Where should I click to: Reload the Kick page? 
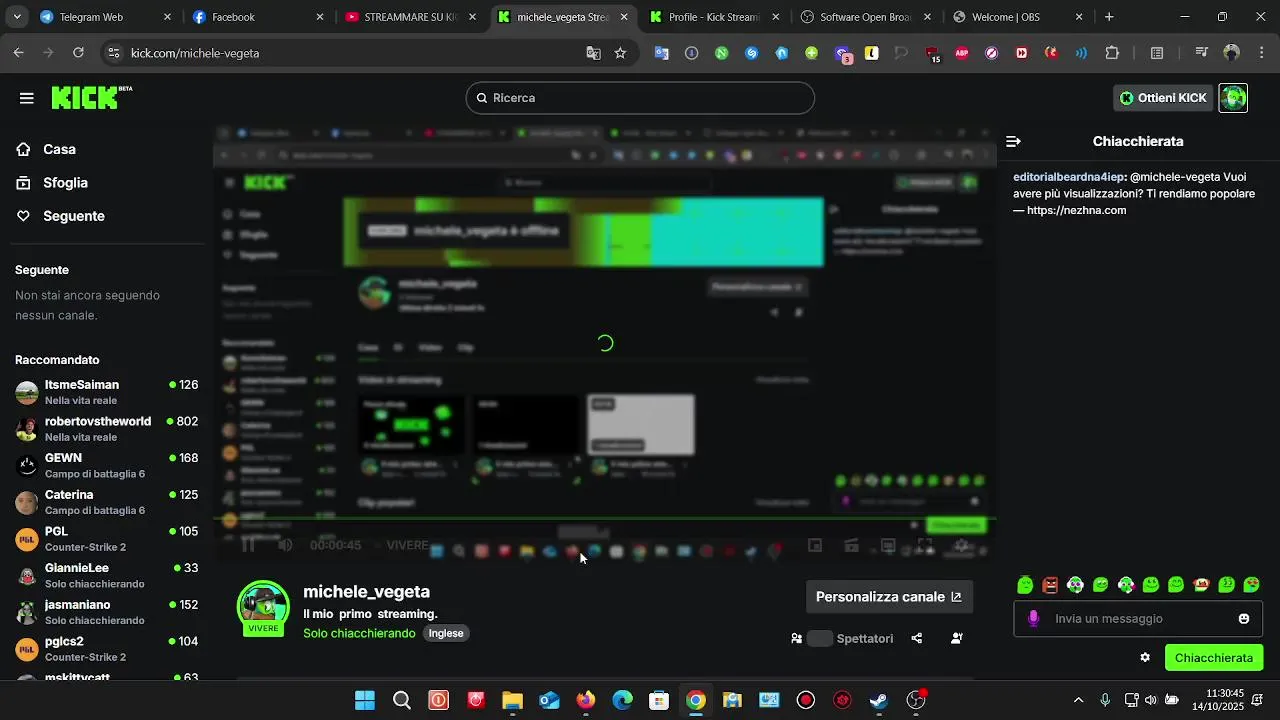pos(79,53)
